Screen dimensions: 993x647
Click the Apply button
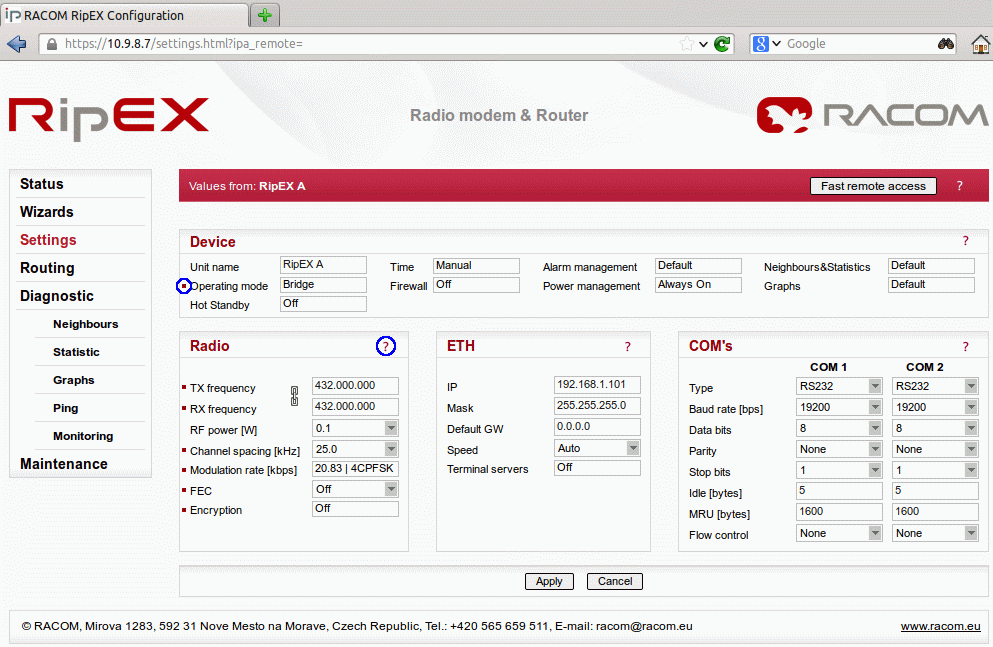click(549, 581)
